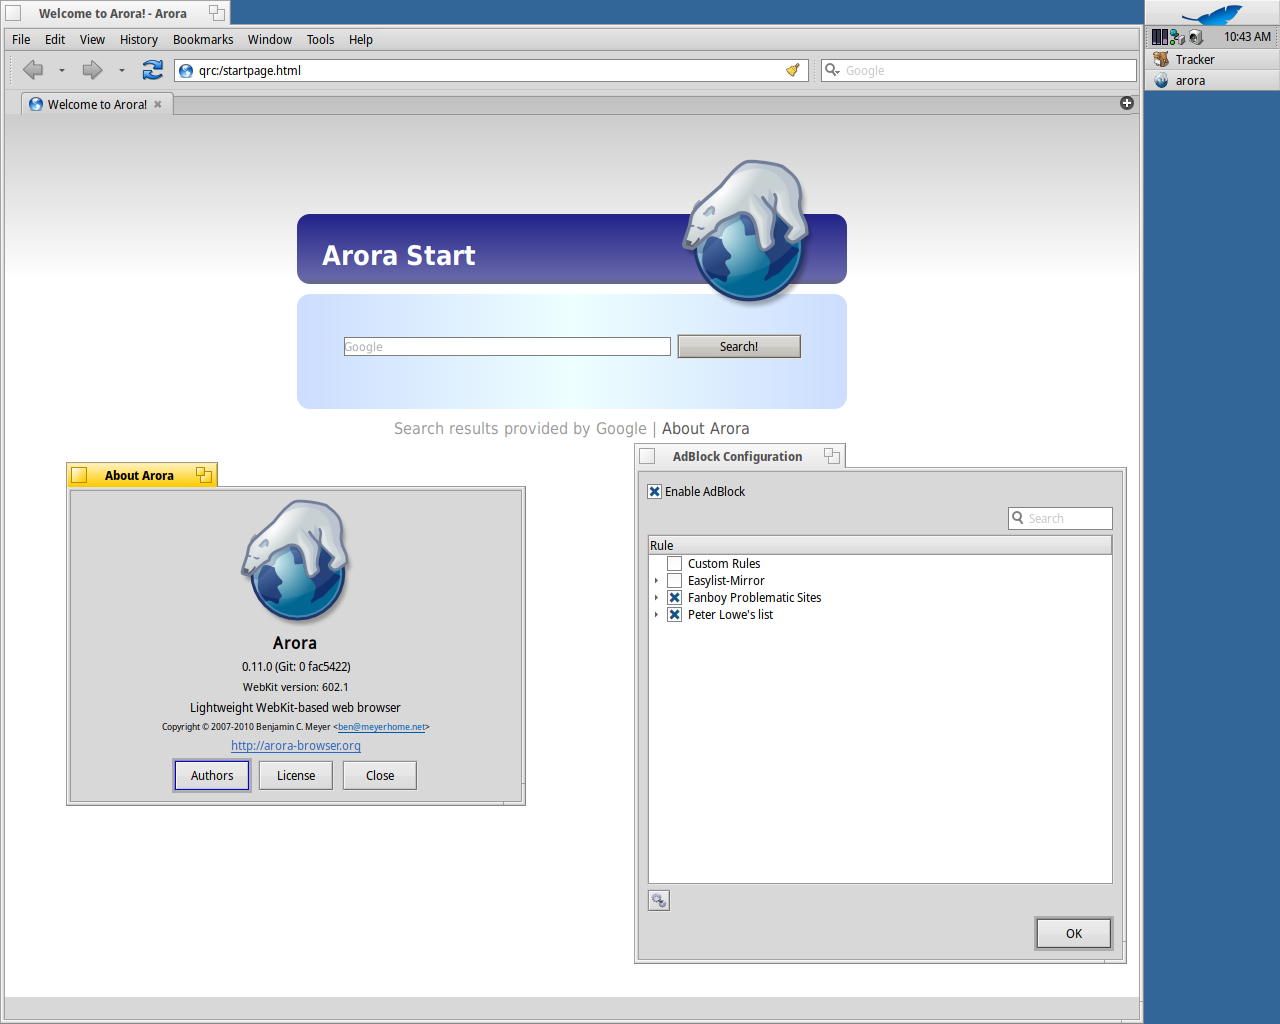Click the zoom button on the AdBlock Configuration title tab
Viewport: 1280px width, 1024px height.
832,456
